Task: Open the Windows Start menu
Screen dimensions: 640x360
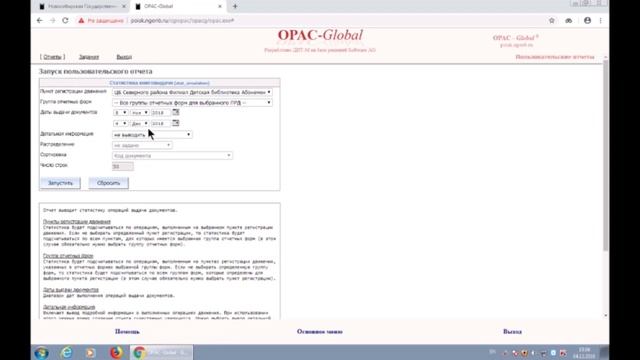Action: tap(41, 352)
